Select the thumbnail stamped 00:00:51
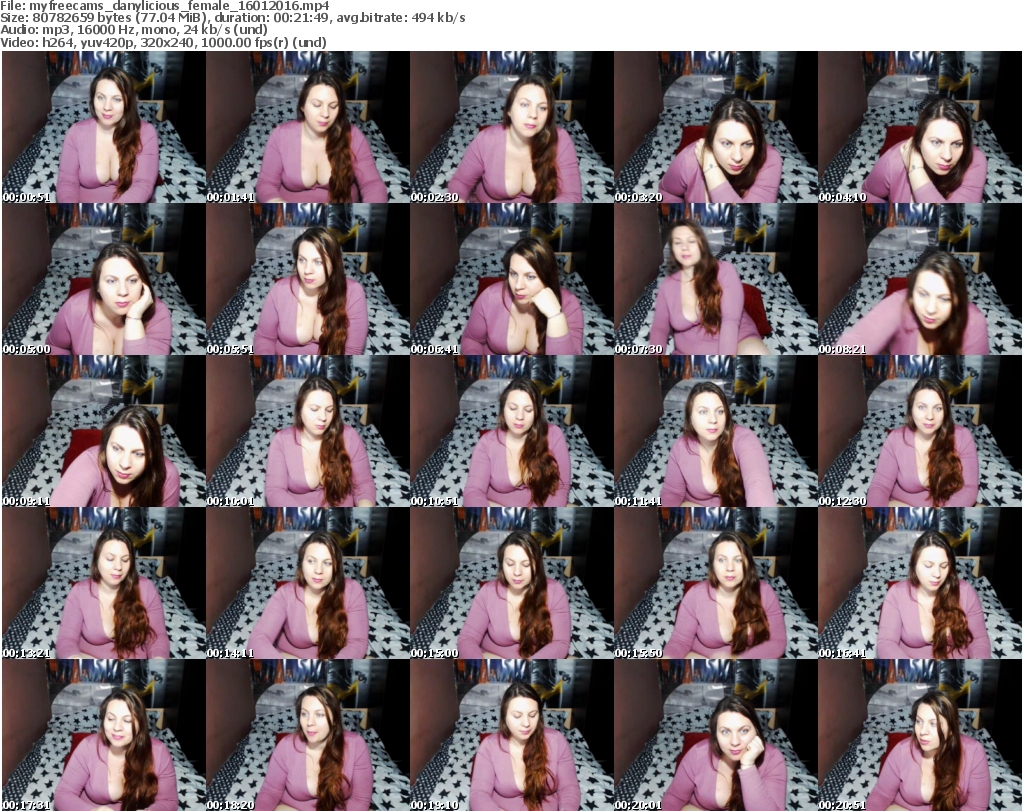 [104, 127]
